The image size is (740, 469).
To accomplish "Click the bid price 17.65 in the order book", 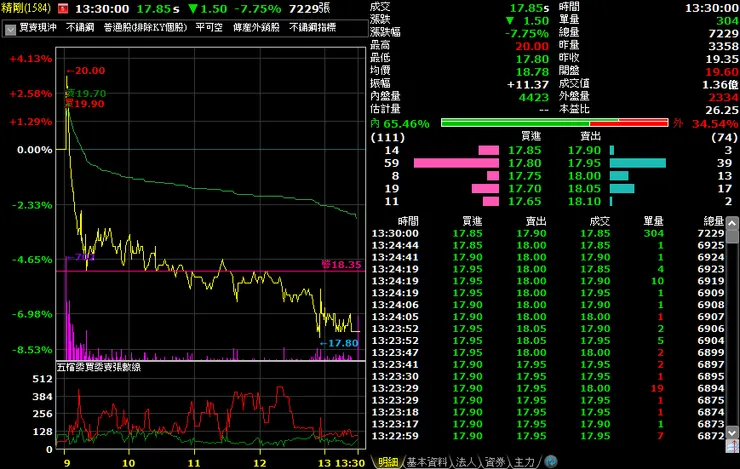I will pyautogui.click(x=524, y=201).
